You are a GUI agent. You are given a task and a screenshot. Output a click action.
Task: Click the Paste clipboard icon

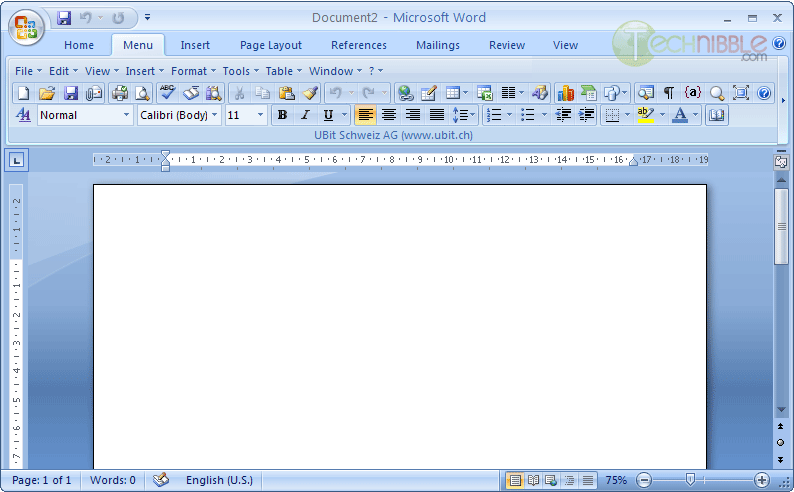287,93
